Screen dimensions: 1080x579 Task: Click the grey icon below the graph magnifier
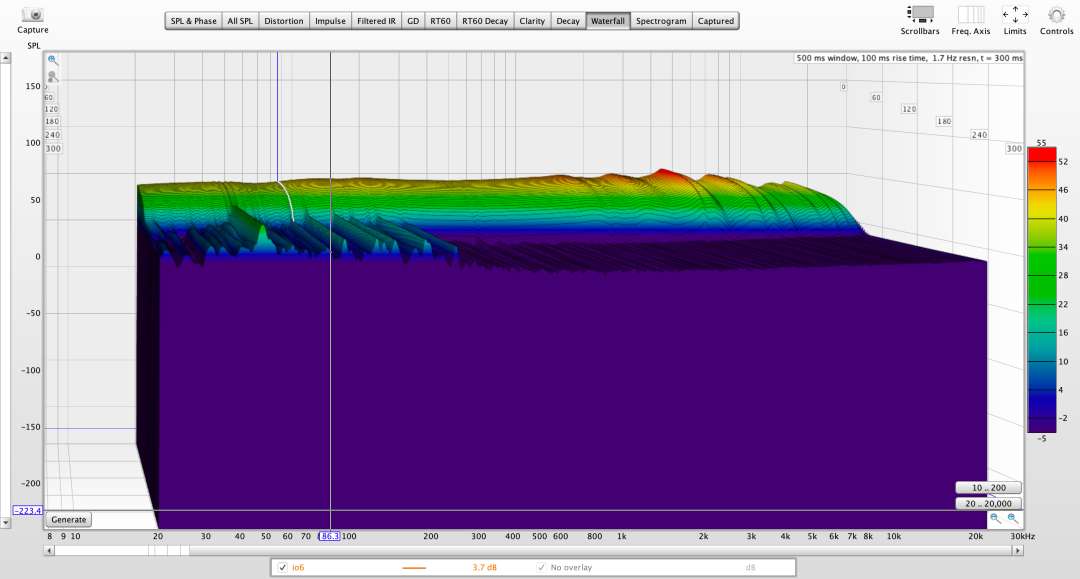[x=53, y=76]
